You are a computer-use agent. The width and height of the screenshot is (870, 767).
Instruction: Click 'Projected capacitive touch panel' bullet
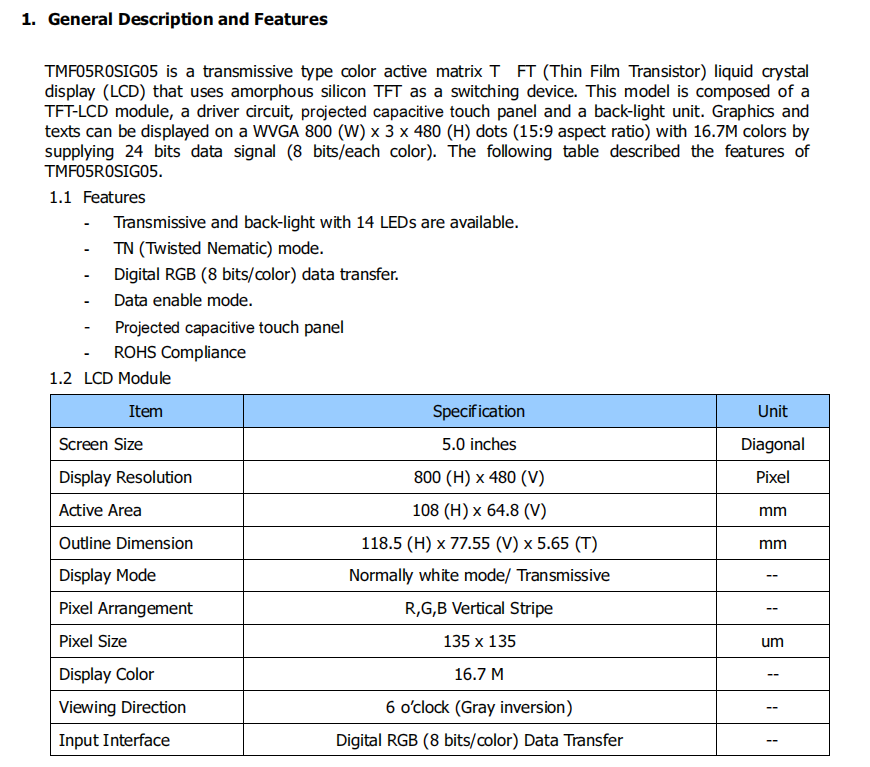pyautogui.click(x=229, y=327)
